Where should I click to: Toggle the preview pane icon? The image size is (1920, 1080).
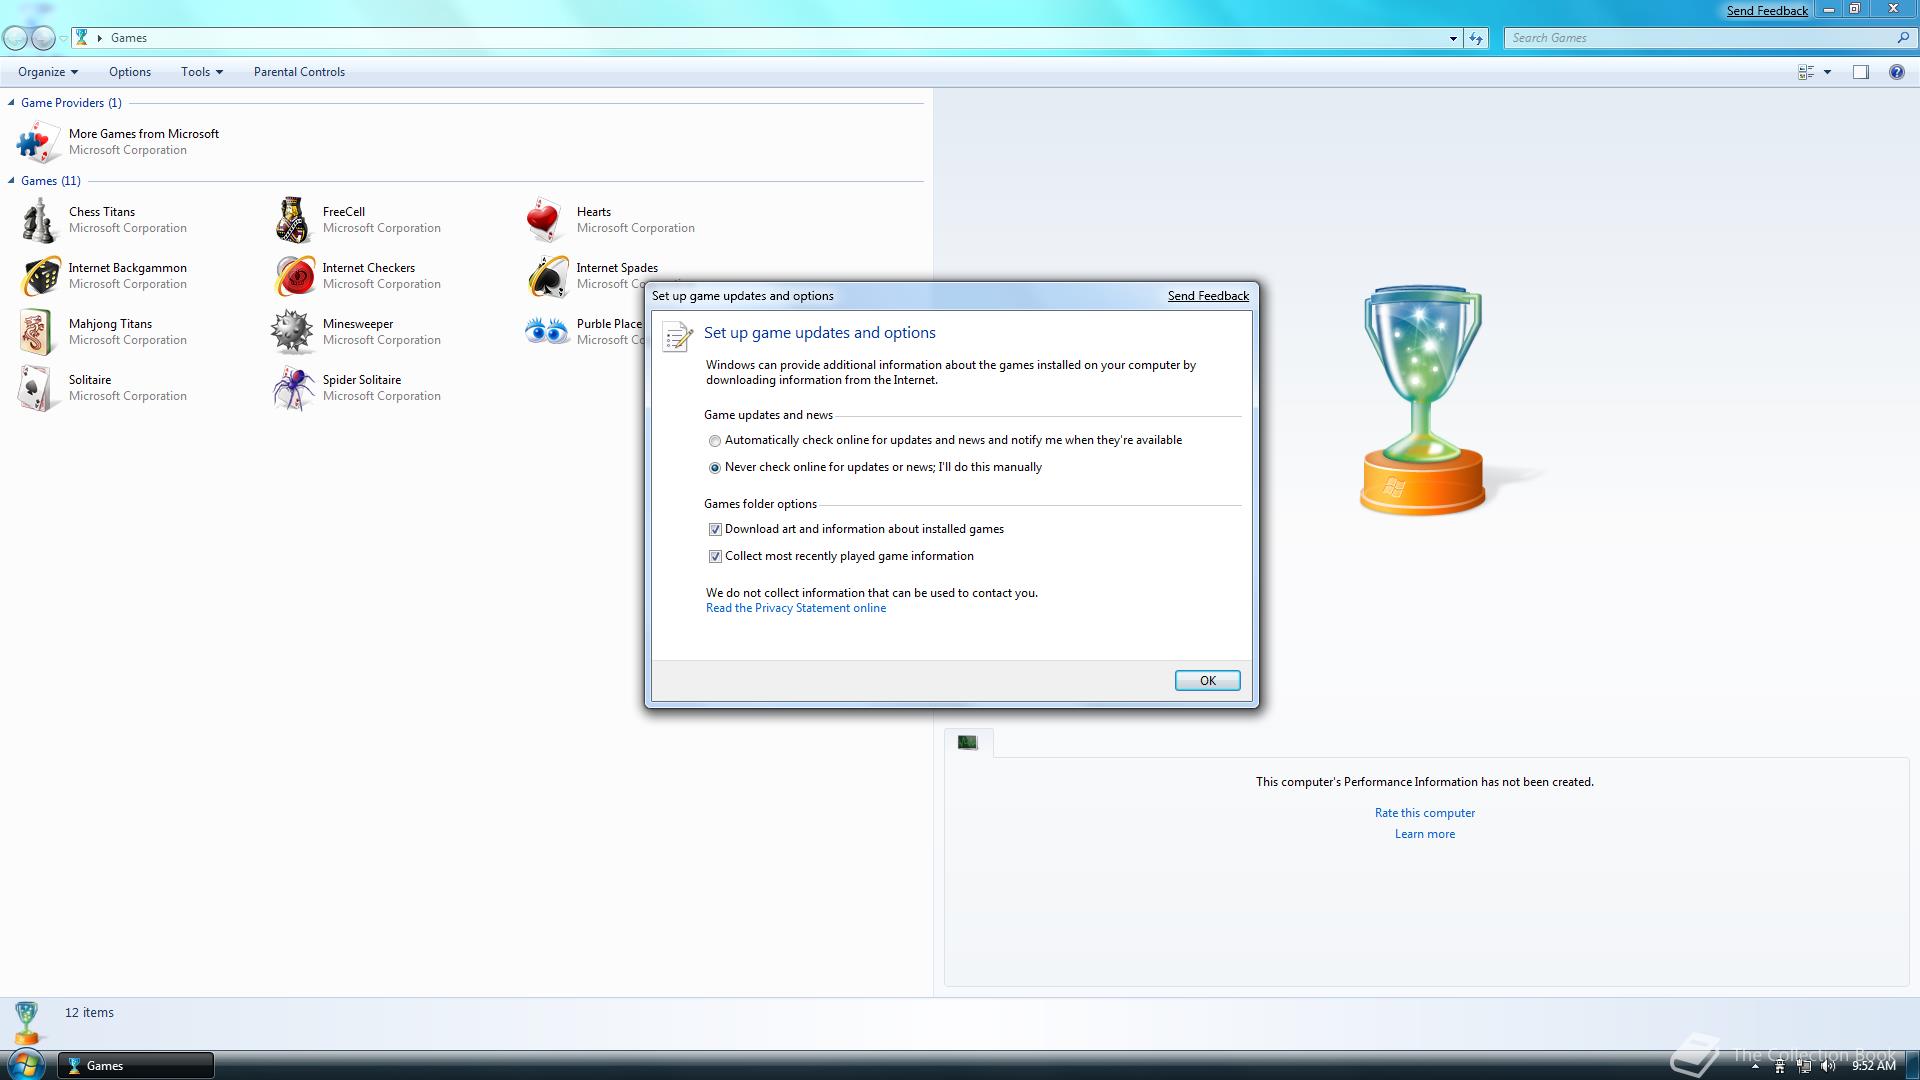click(1860, 72)
